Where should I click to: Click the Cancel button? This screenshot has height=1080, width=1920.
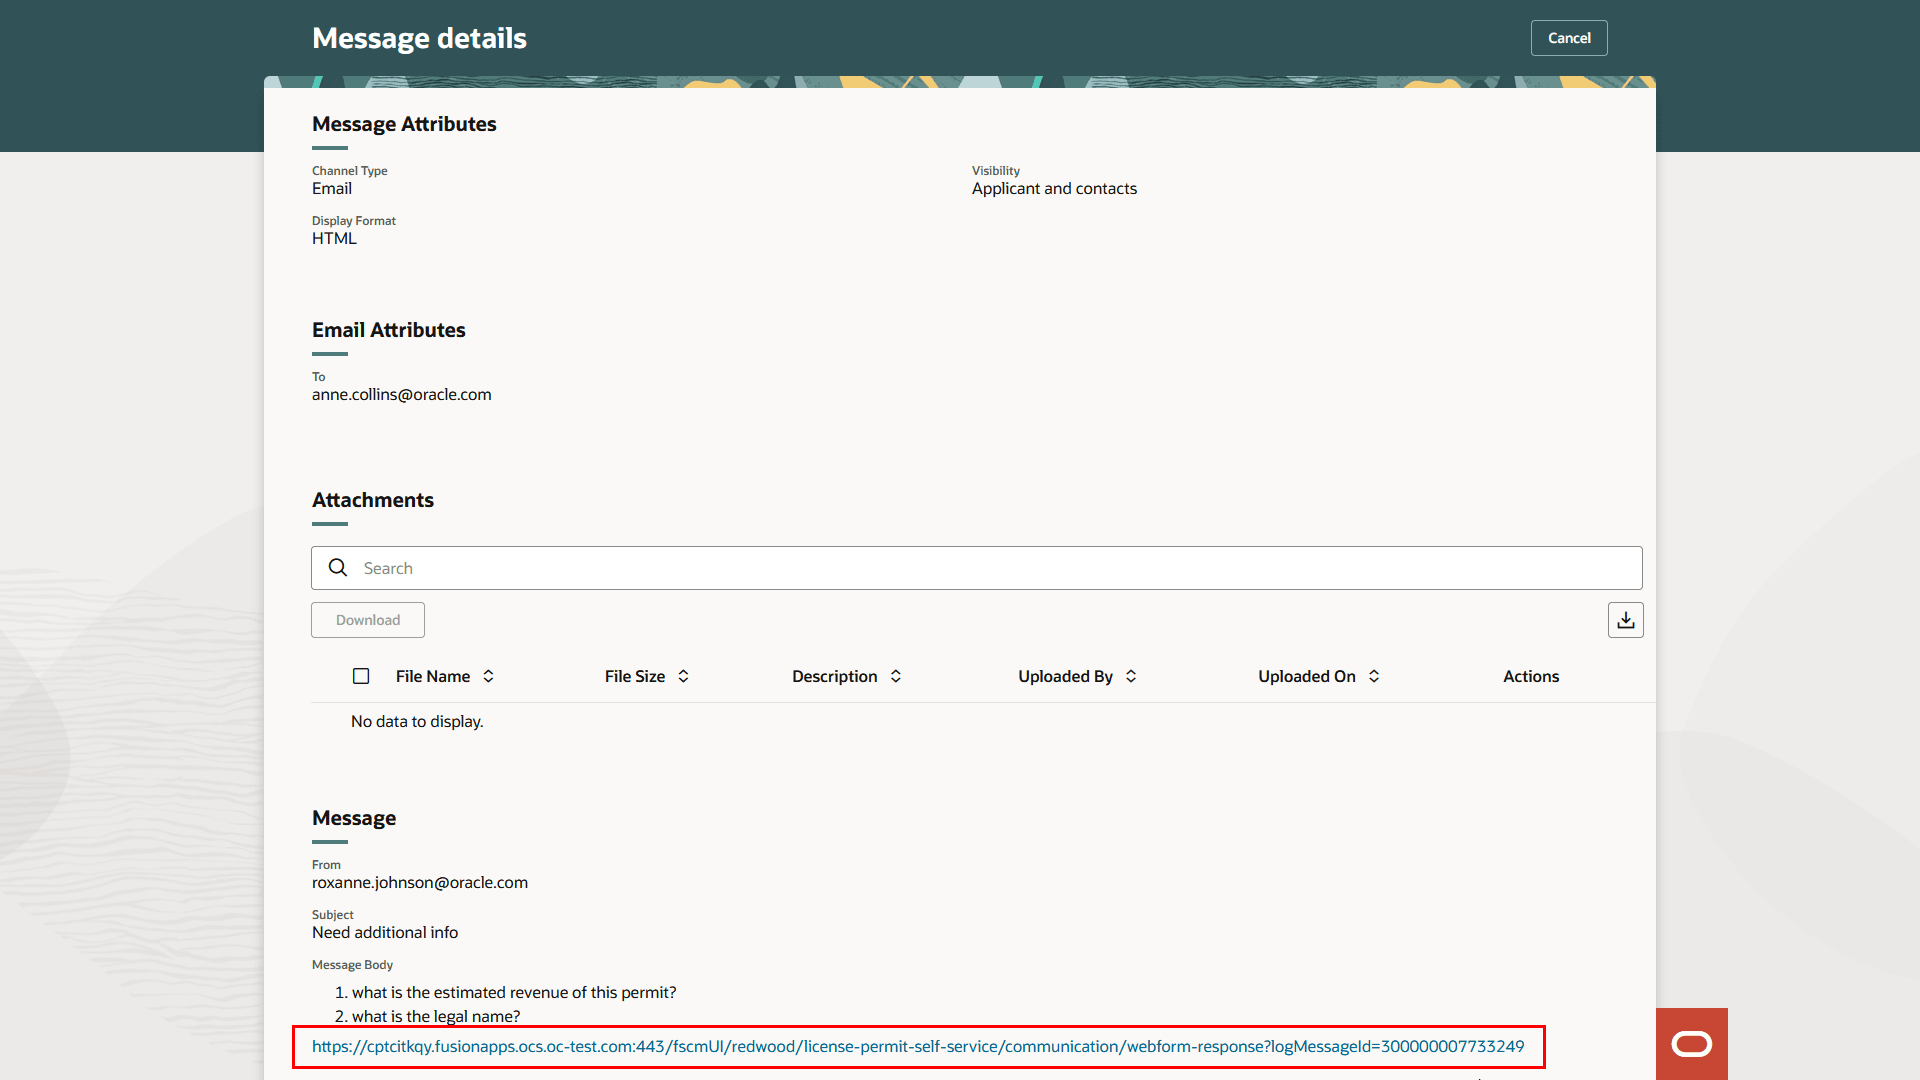click(1569, 38)
